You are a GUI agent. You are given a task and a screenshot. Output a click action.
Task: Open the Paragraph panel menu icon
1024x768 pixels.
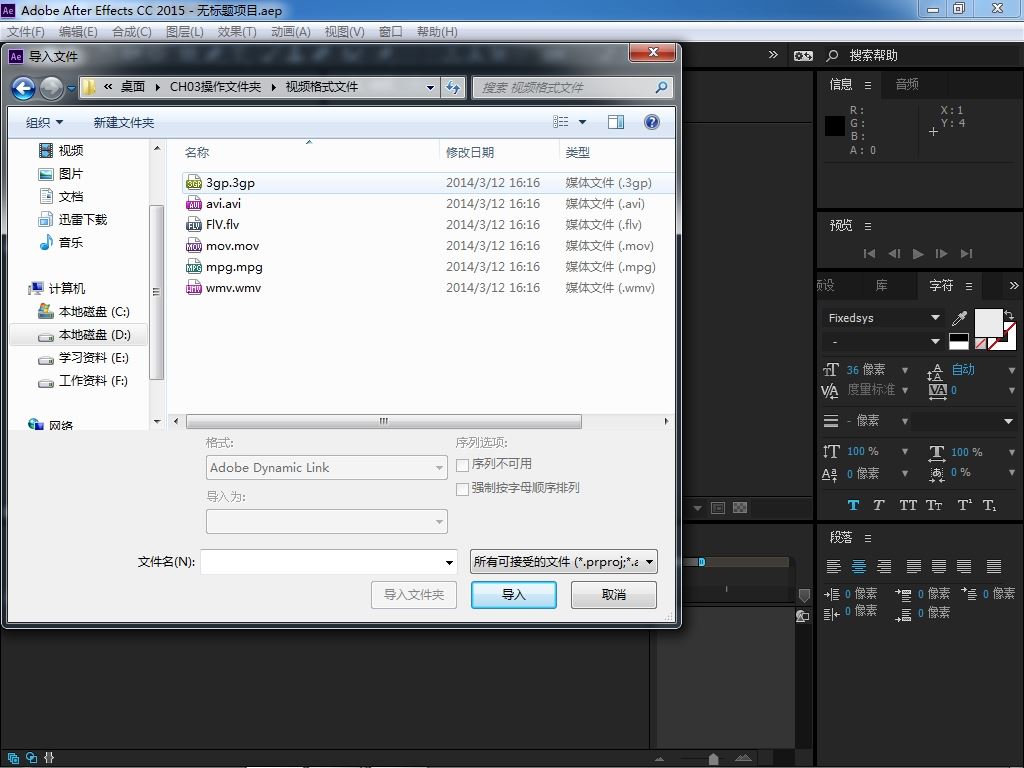coord(868,538)
